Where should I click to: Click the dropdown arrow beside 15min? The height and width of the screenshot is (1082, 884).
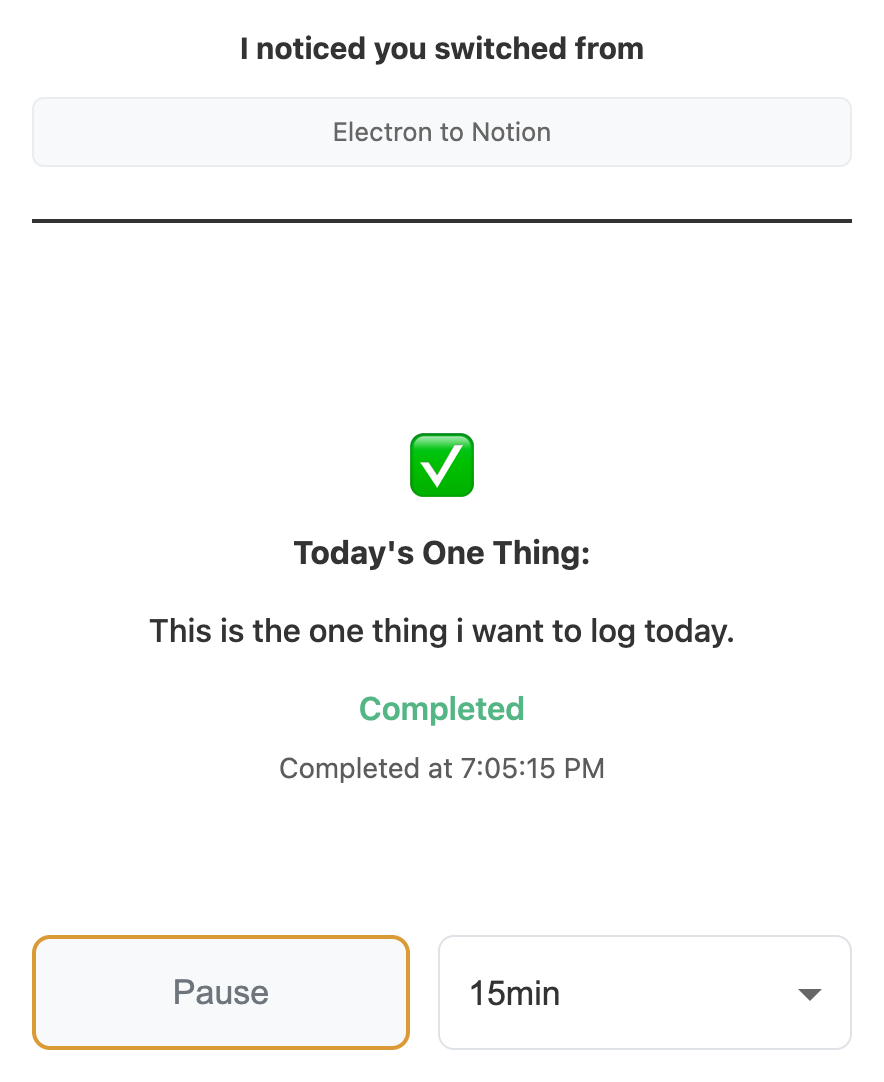(x=810, y=994)
